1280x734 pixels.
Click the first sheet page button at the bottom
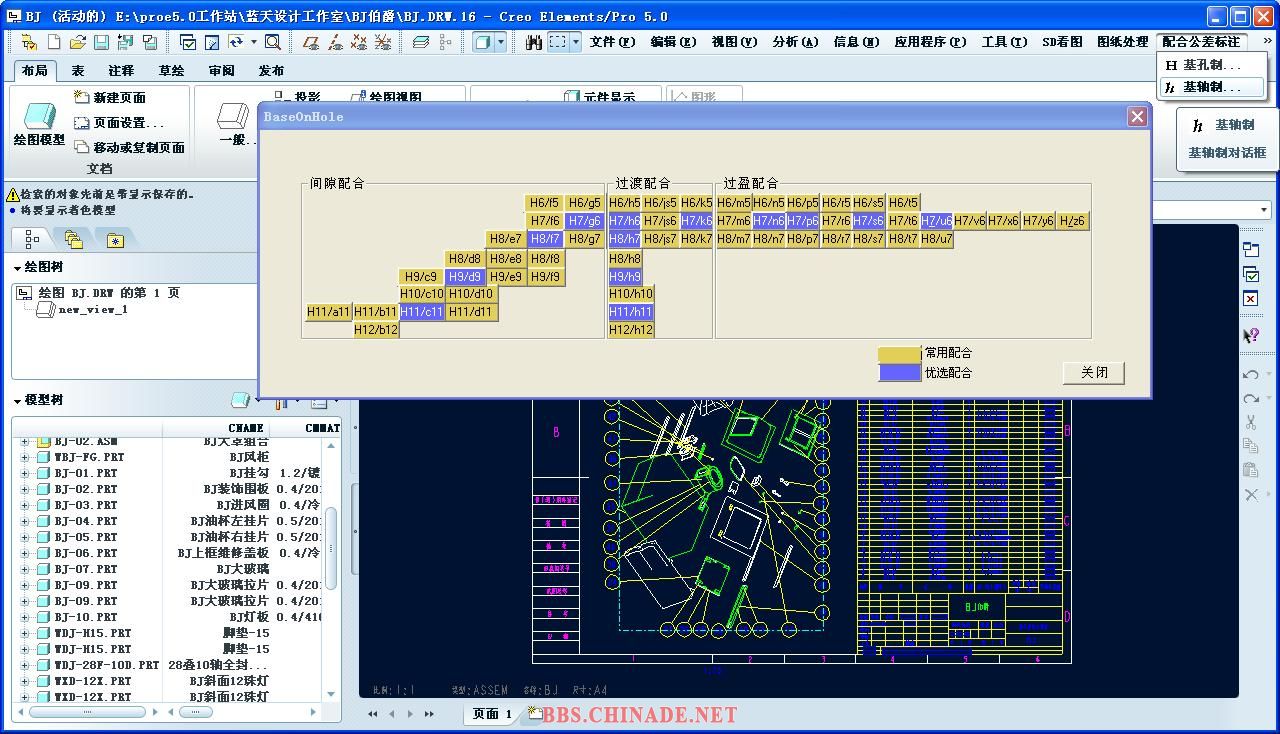[373, 714]
